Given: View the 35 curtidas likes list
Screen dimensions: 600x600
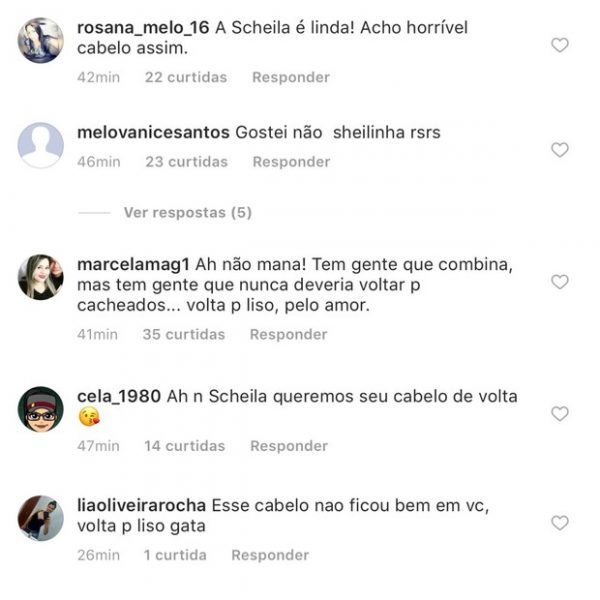Looking at the screenshot, I should coord(184,334).
